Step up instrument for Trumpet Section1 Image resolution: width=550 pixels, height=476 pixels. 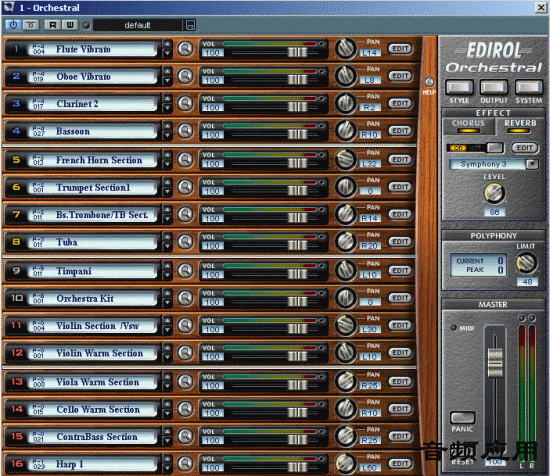pos(167,182)
